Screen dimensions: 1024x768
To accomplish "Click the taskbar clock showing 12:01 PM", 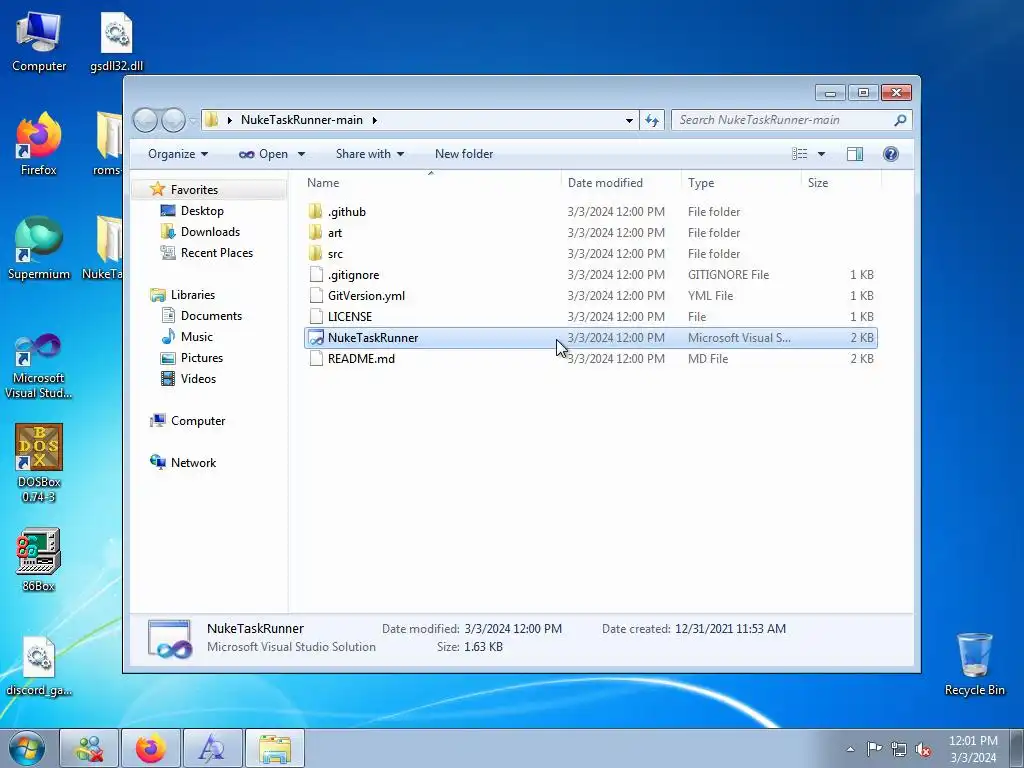I will (x=973, y=749).
